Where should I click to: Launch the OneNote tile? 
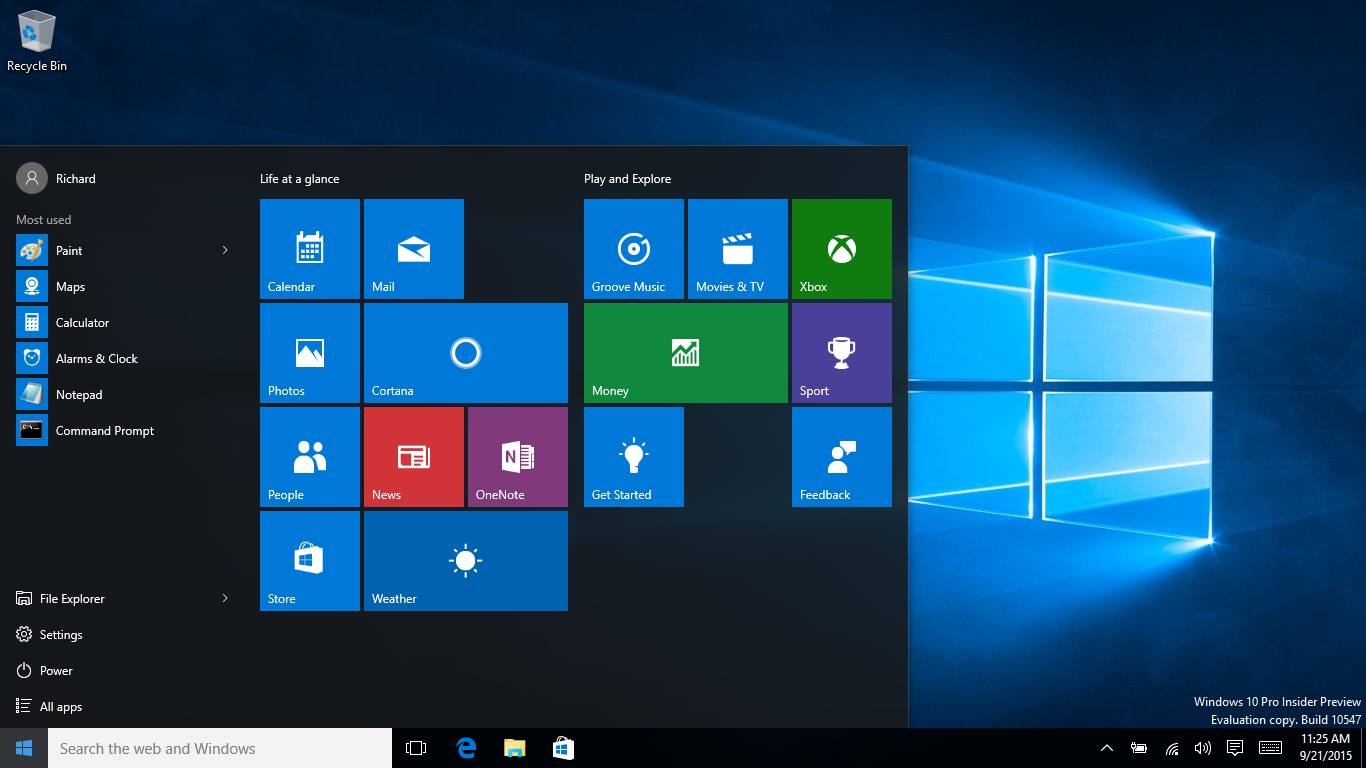(518, 457)
